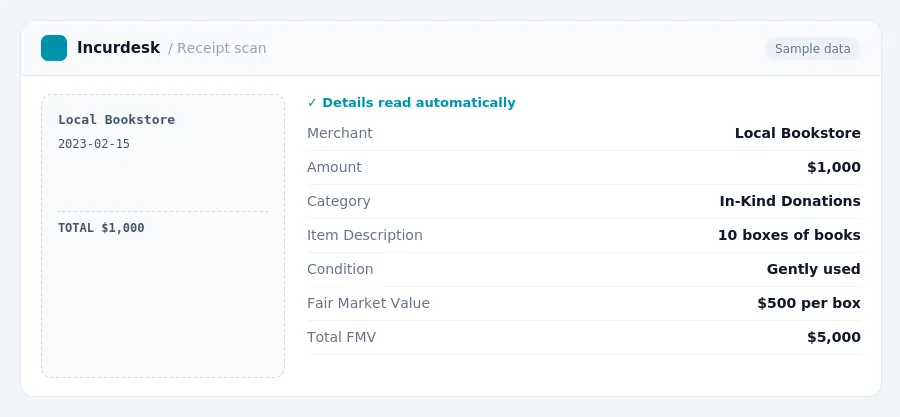The width and height of the screenshot is (900, 417).
Task: Click the In-Kind Donations value
Action: 790,201
